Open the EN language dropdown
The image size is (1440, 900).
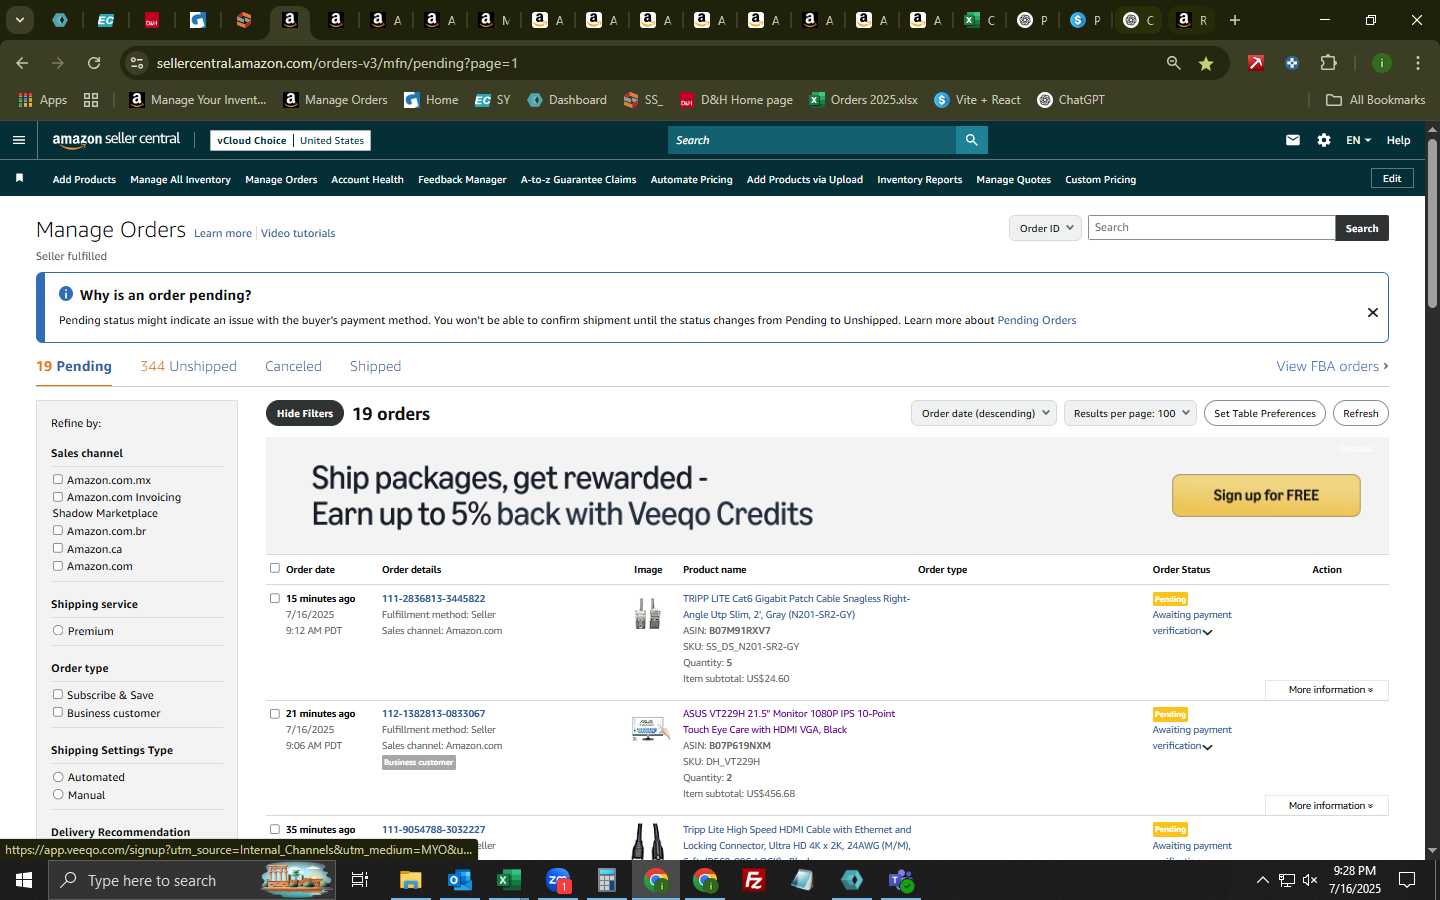point(1358,140)
